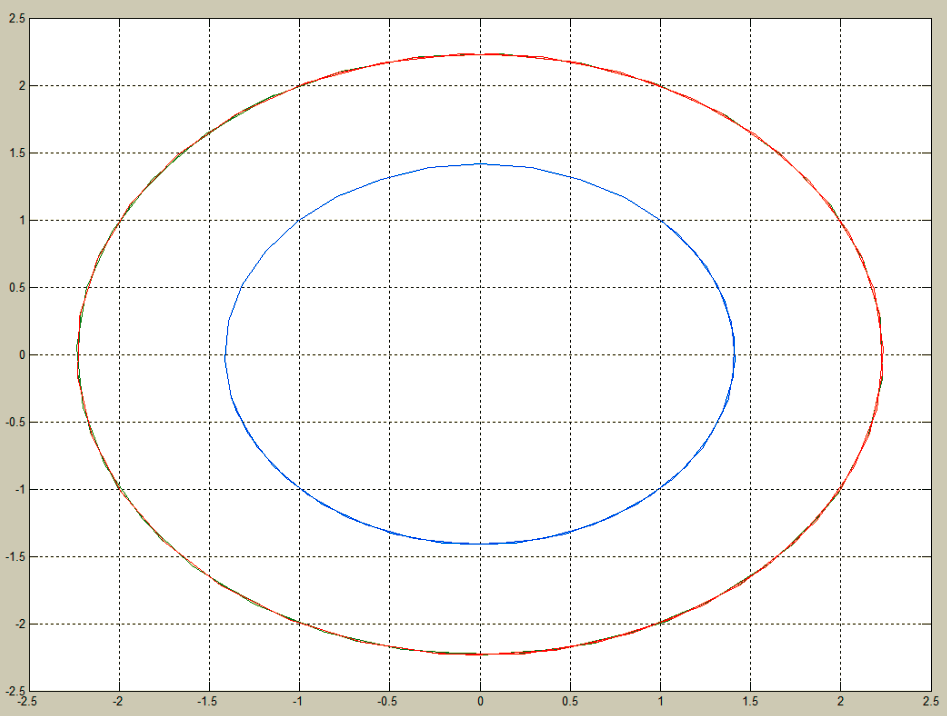Click the y-axis tick label 0
Viewport: 947px width, 716px height.
tap(22, 355)
